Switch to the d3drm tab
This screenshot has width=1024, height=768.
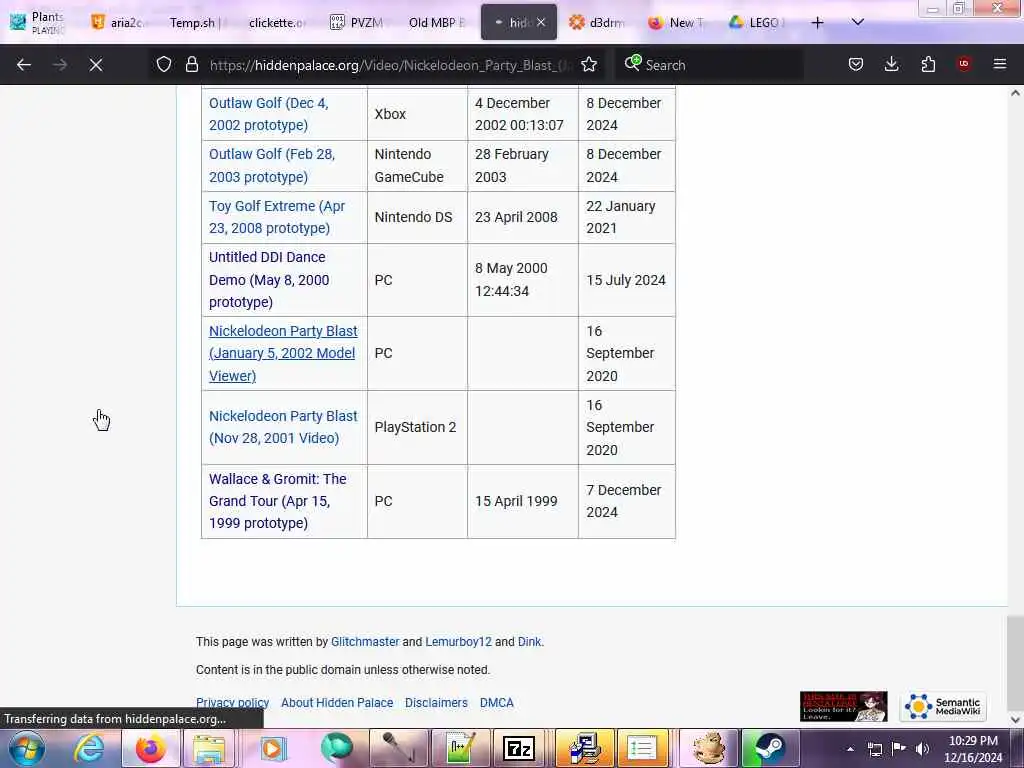coord(597,23)
